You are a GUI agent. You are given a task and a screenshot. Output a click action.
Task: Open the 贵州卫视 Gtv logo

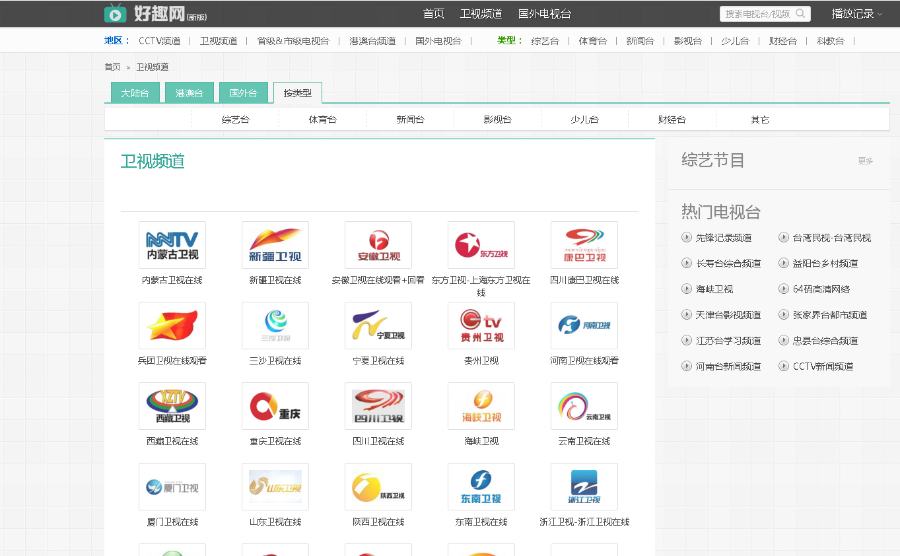click(481, 326)
